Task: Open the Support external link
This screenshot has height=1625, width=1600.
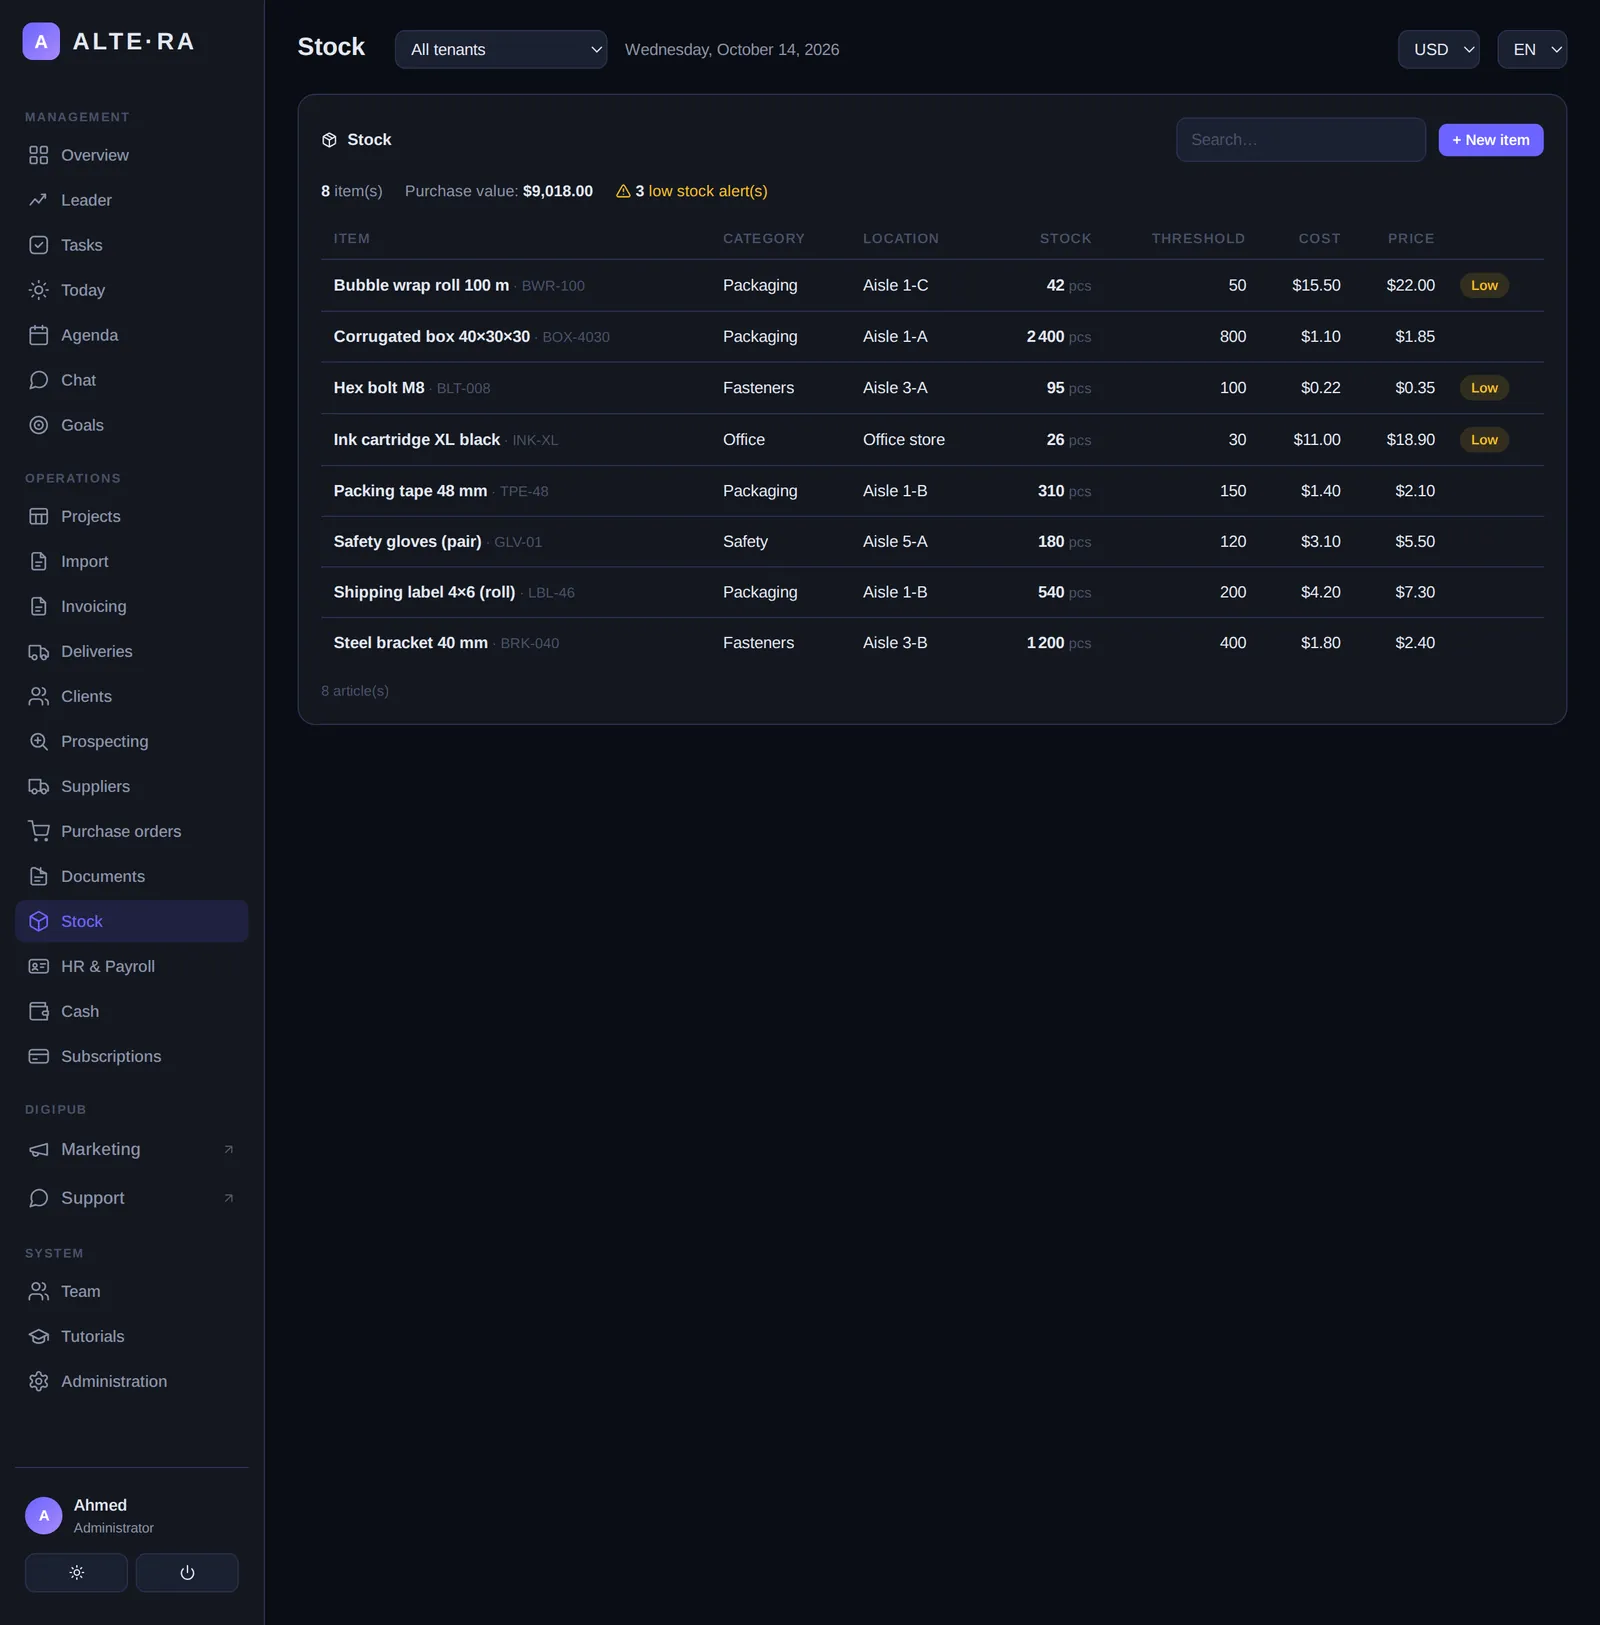Action: pyautogui.click(x=131, y=1198)
